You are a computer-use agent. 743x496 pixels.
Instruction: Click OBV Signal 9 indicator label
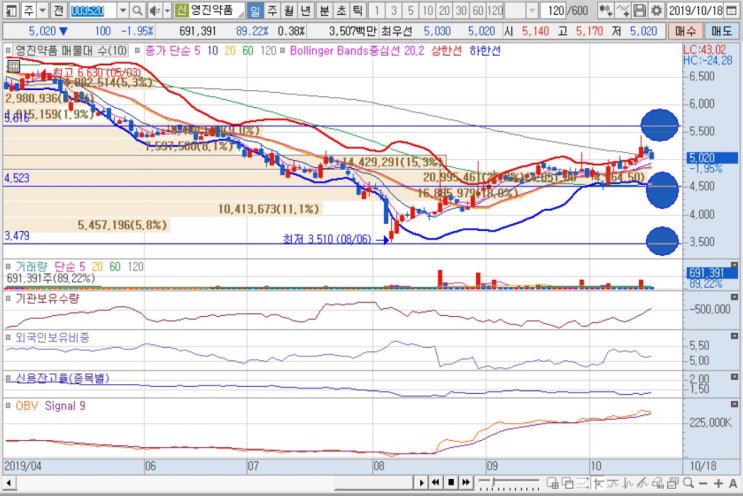pyautogui.click(x=50, y=406)
